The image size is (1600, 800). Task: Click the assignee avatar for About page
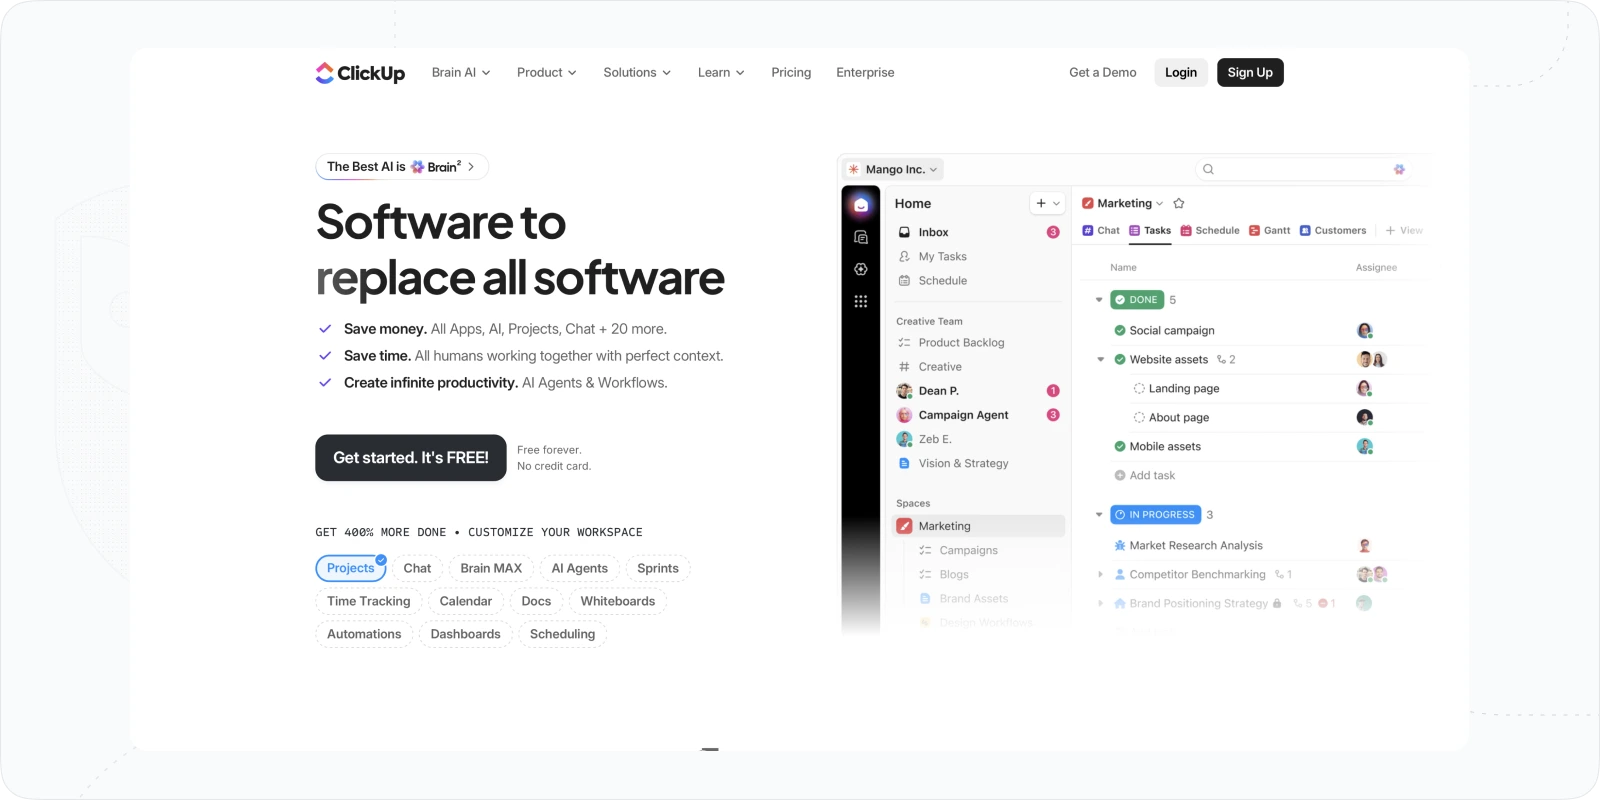coord(1364,418)
